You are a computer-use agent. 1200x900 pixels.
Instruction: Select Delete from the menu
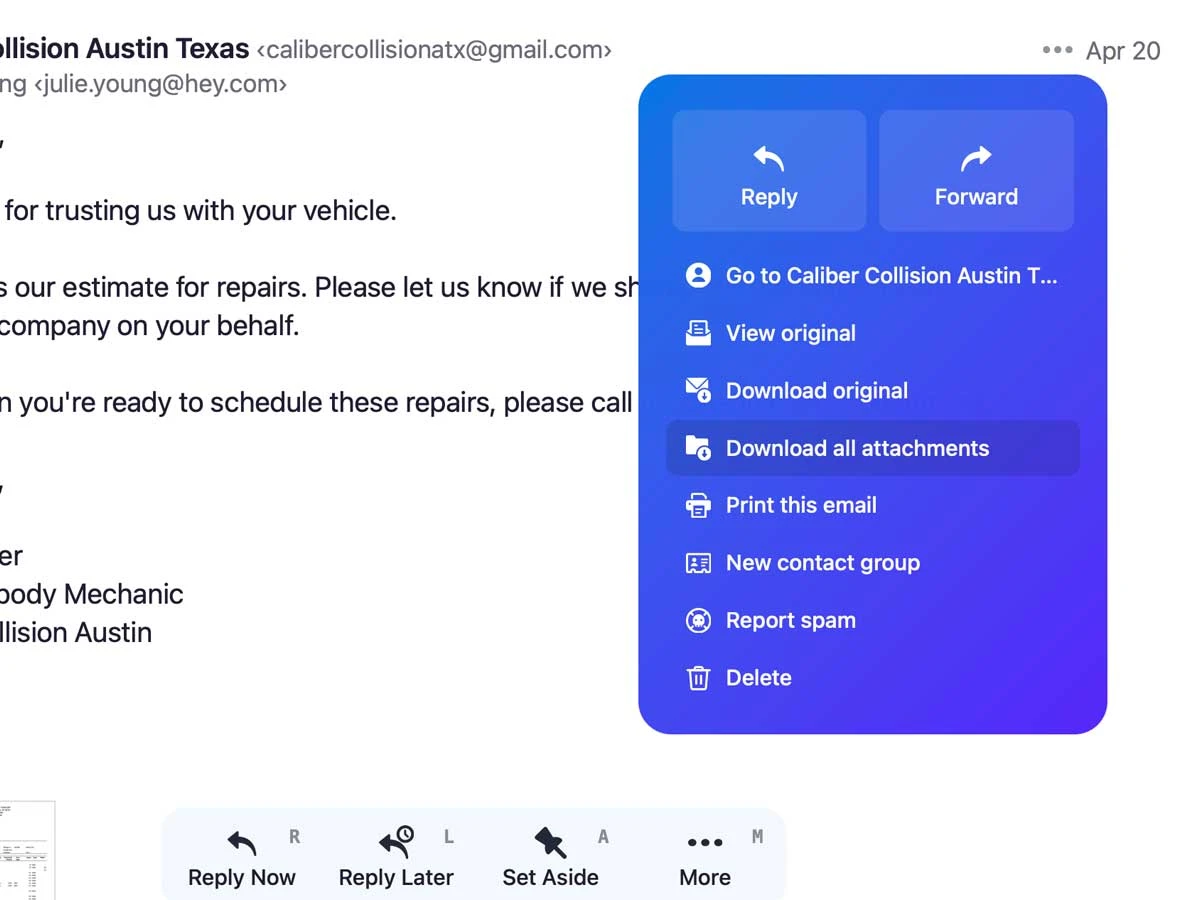click(x=872, y=678)
